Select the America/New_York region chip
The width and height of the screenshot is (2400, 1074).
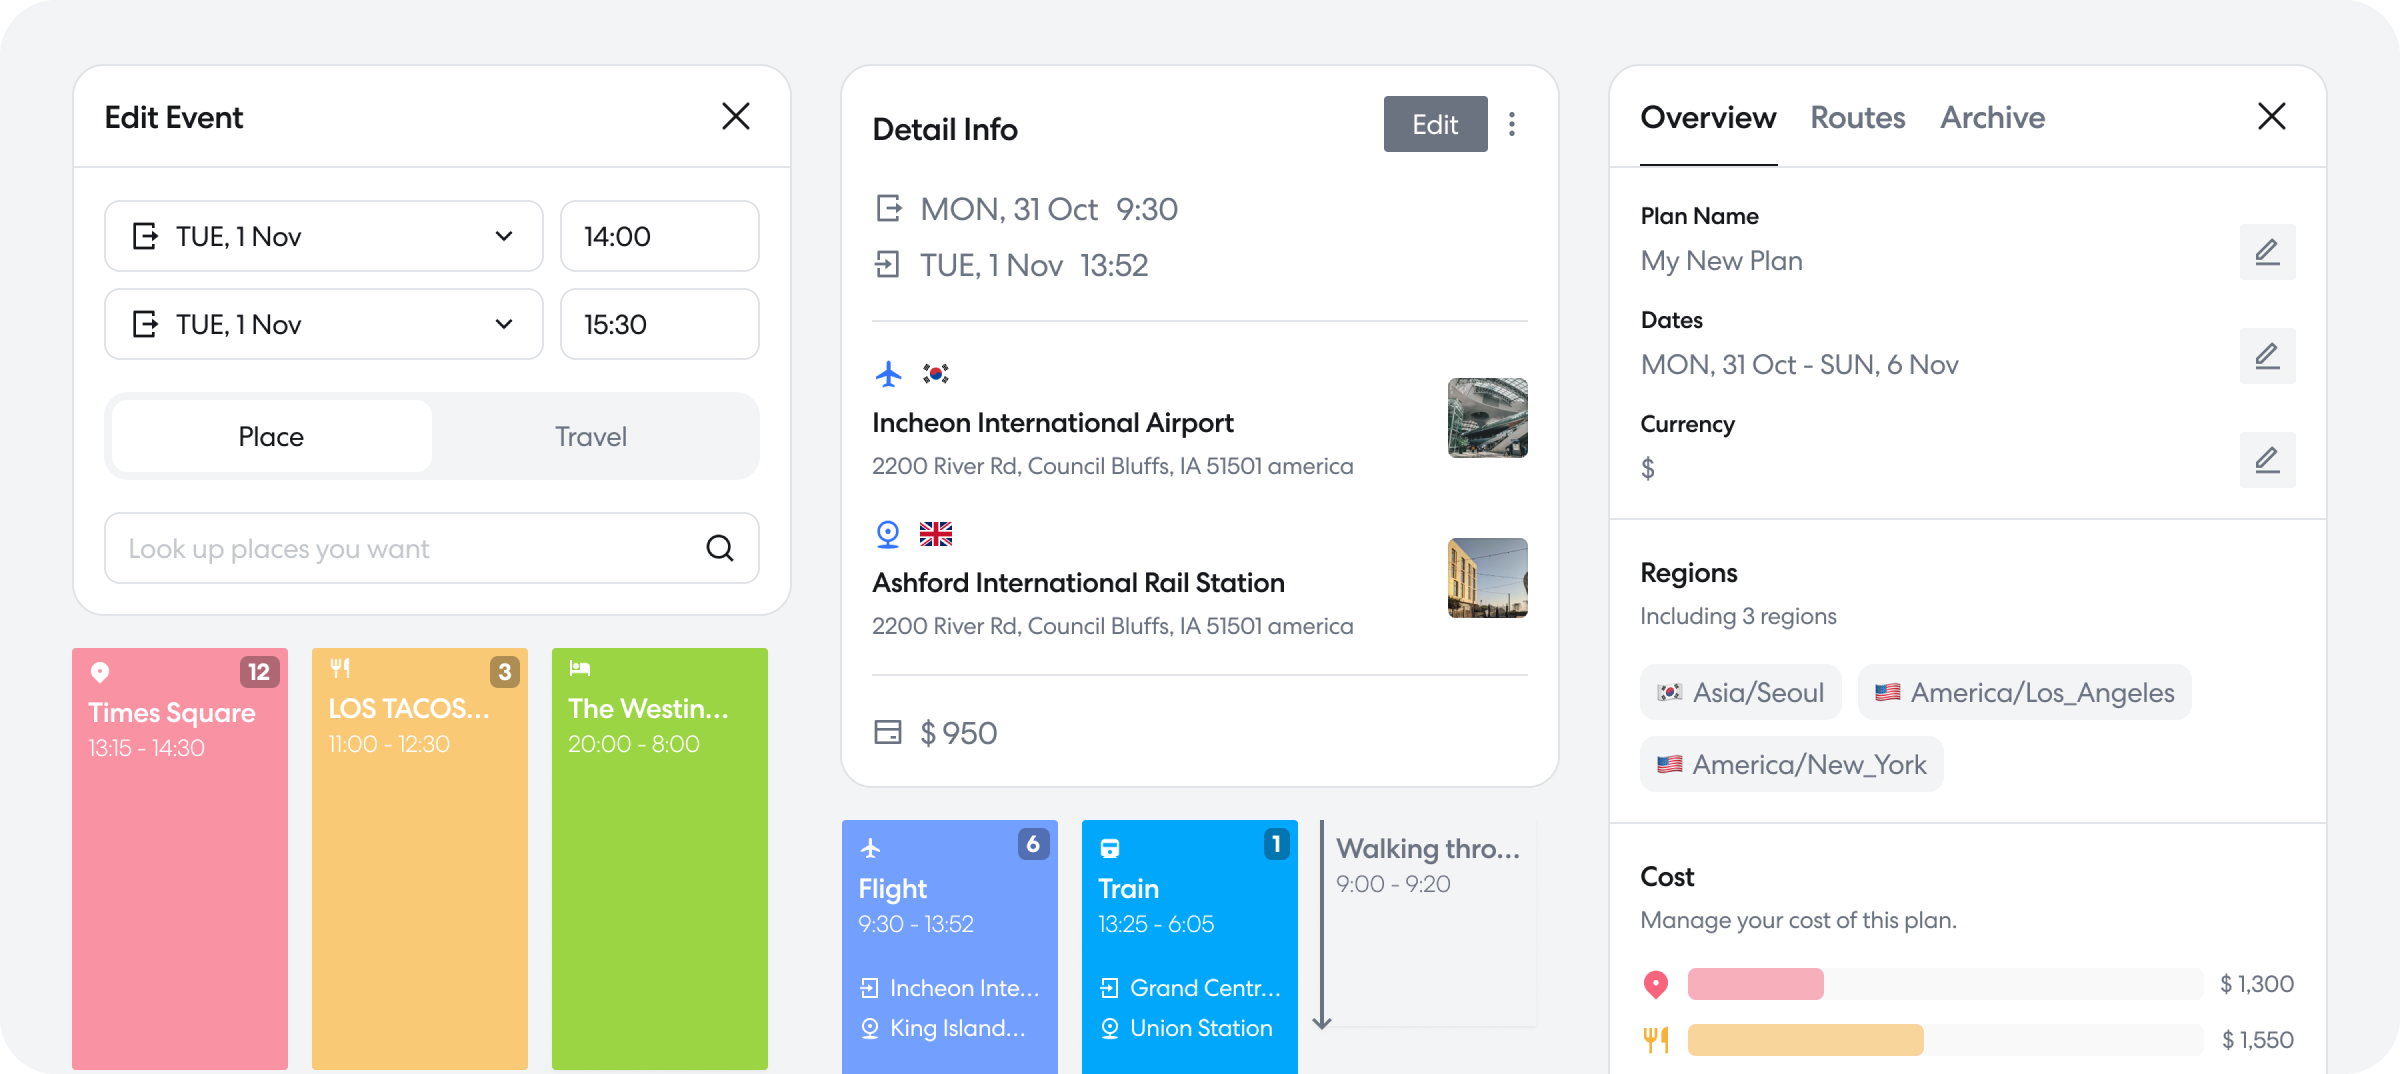[x=1792, y=764]
